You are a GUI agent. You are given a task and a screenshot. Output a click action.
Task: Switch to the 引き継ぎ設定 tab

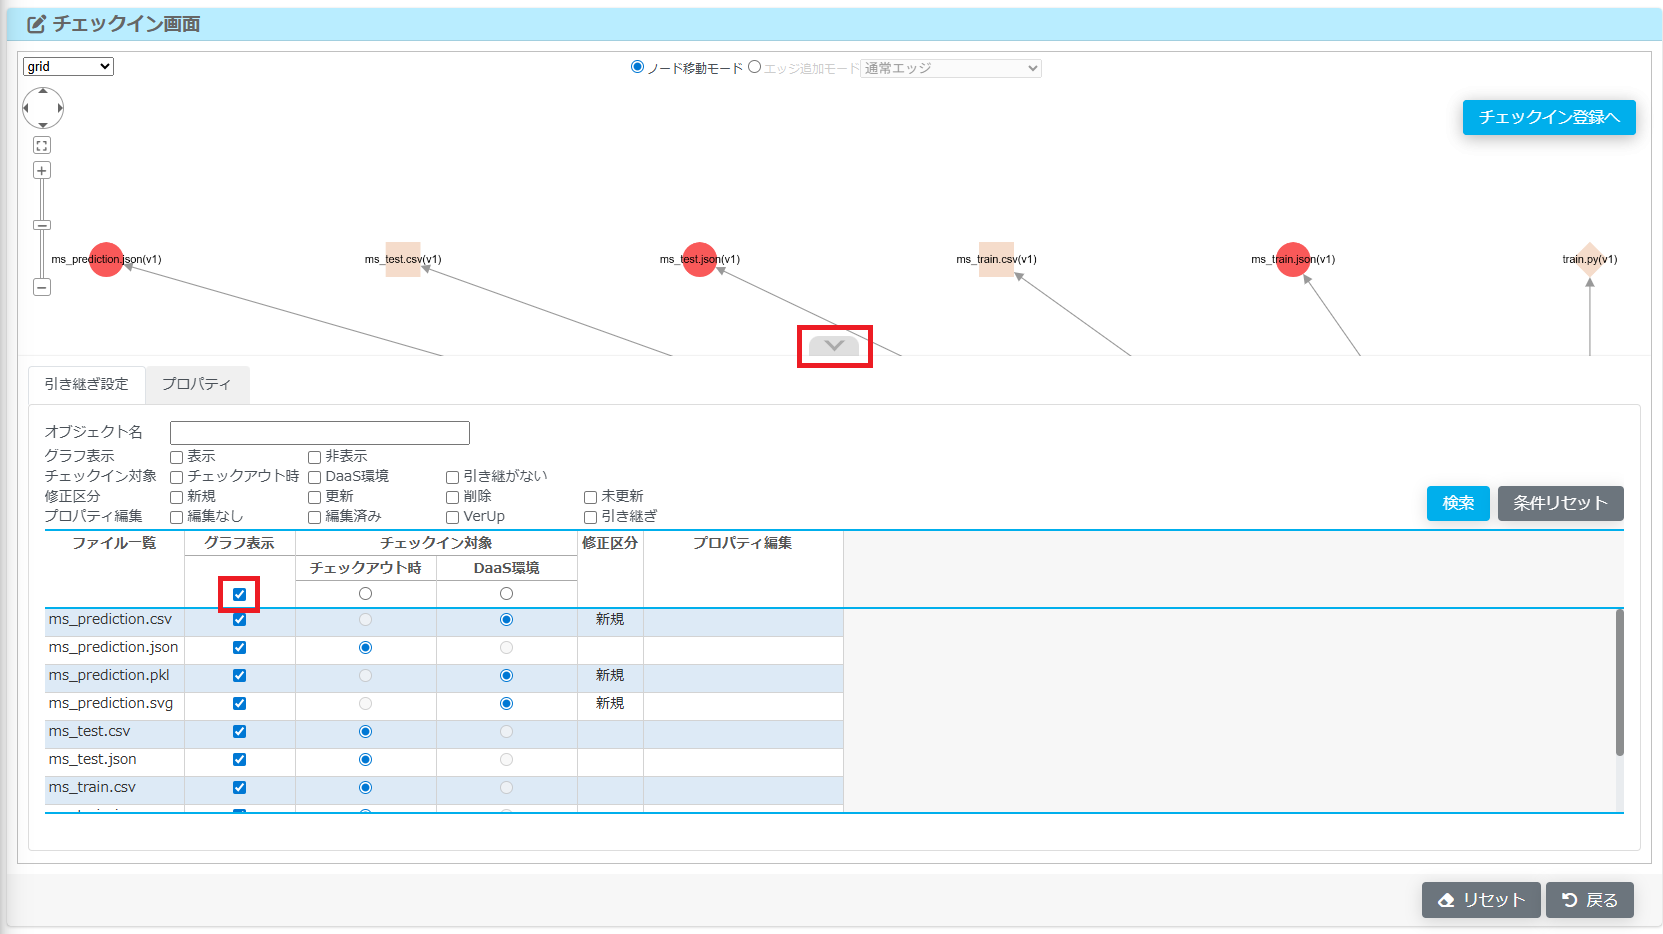pos(86,384)
